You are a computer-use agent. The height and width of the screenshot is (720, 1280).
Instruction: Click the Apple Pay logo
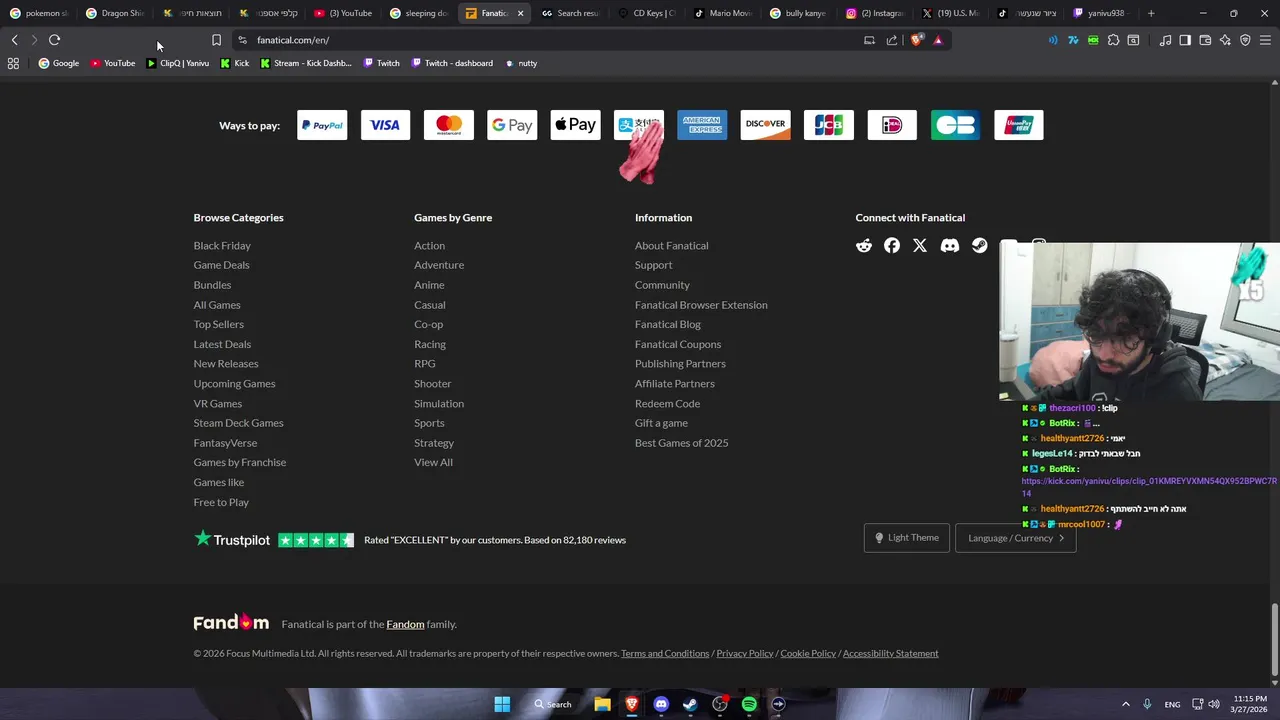point(576,125)
